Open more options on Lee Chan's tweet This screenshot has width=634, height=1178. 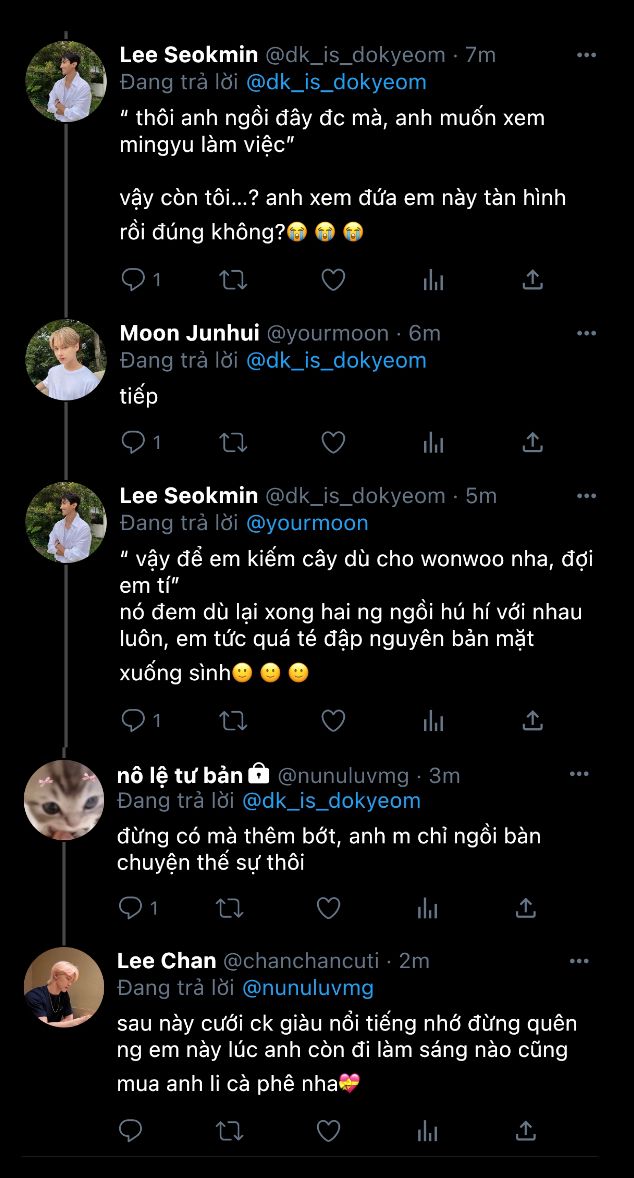579,961
